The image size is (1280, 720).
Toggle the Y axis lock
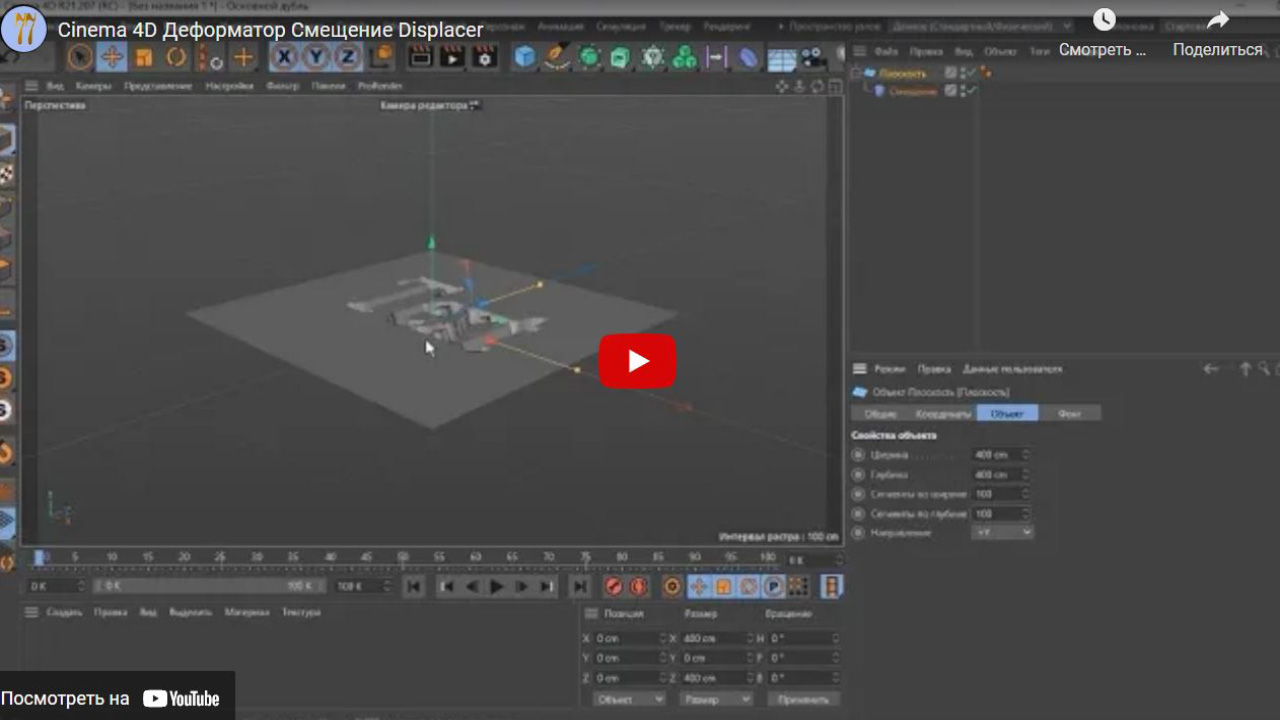coord(316,57)
